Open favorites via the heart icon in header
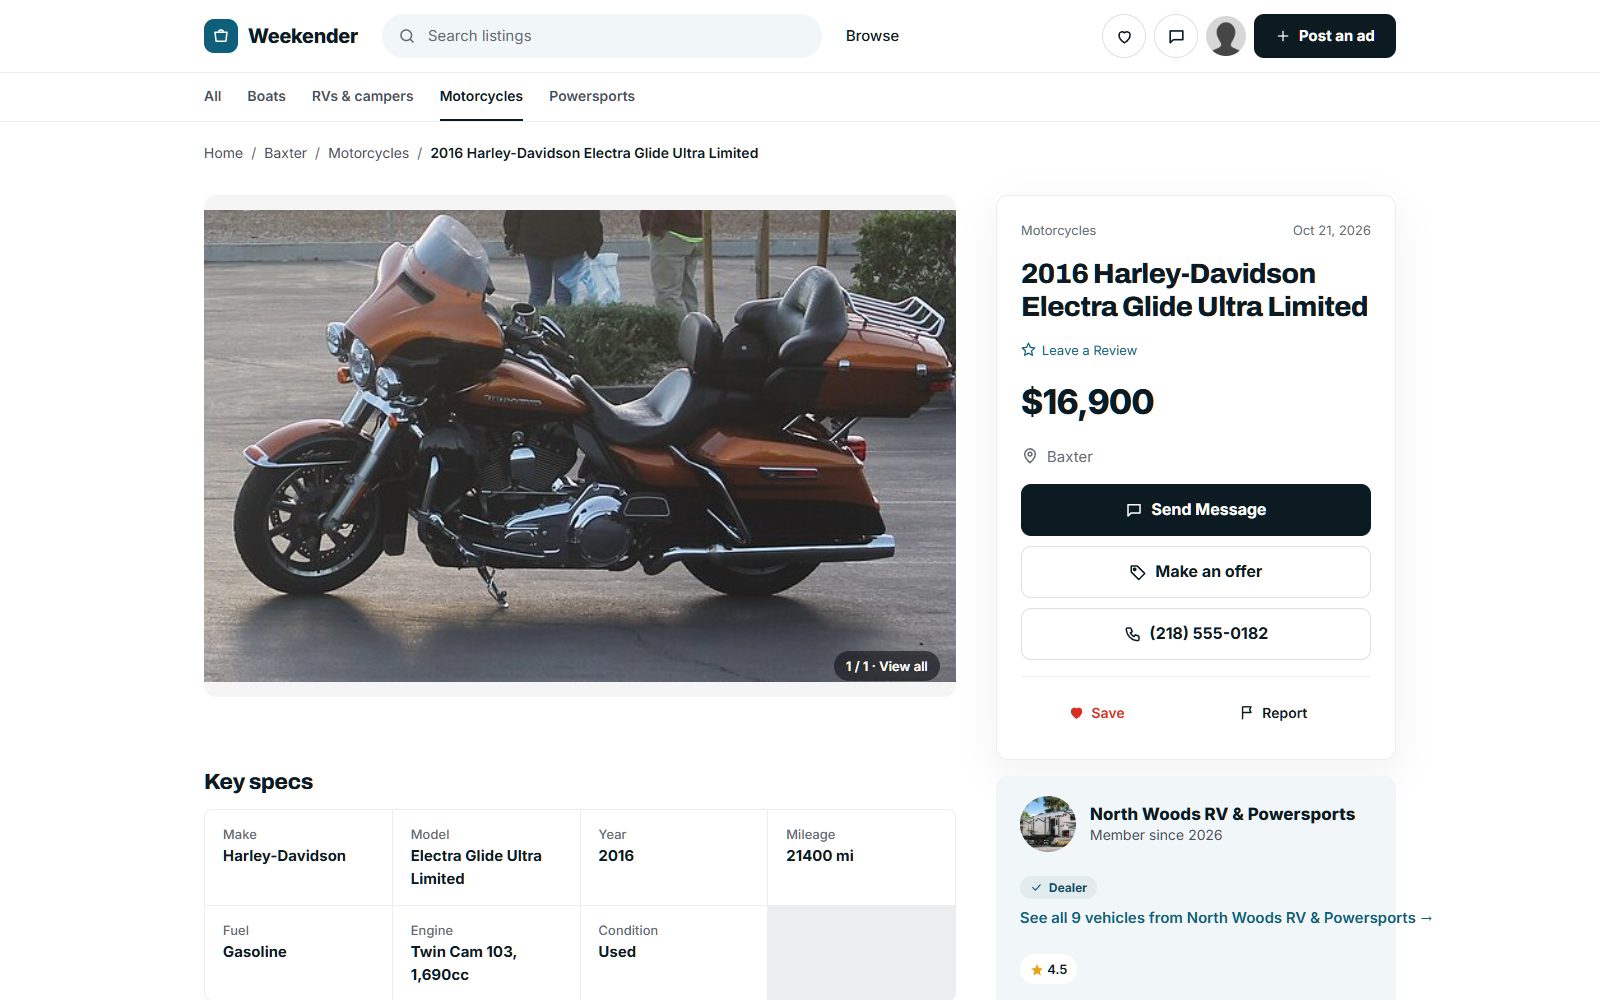 tap(1124, 36)
